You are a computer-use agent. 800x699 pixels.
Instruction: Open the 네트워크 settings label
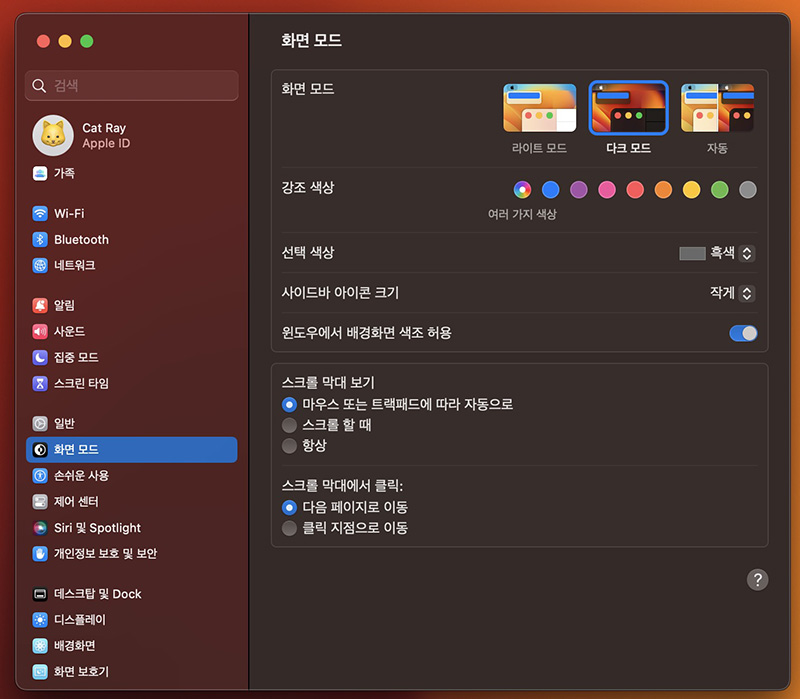[74, 265]
